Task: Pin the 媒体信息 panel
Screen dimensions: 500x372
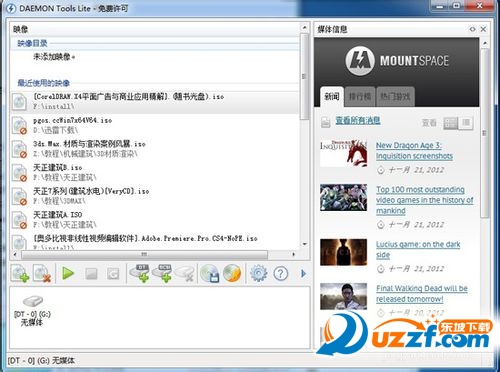Action: [x=472, y=29]
